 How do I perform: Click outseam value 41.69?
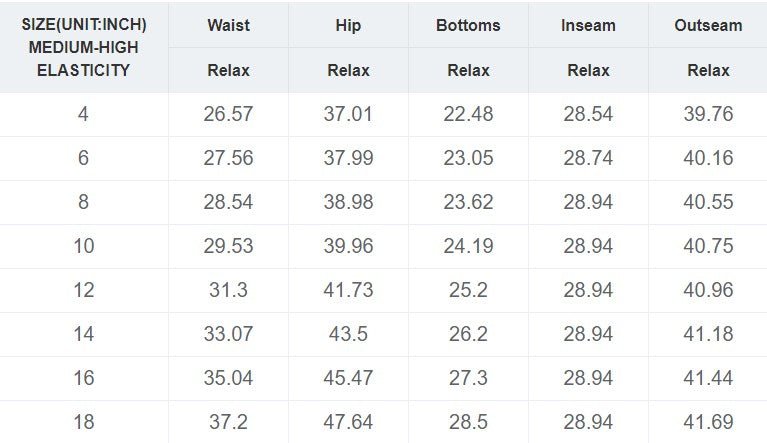coord(708,422)
